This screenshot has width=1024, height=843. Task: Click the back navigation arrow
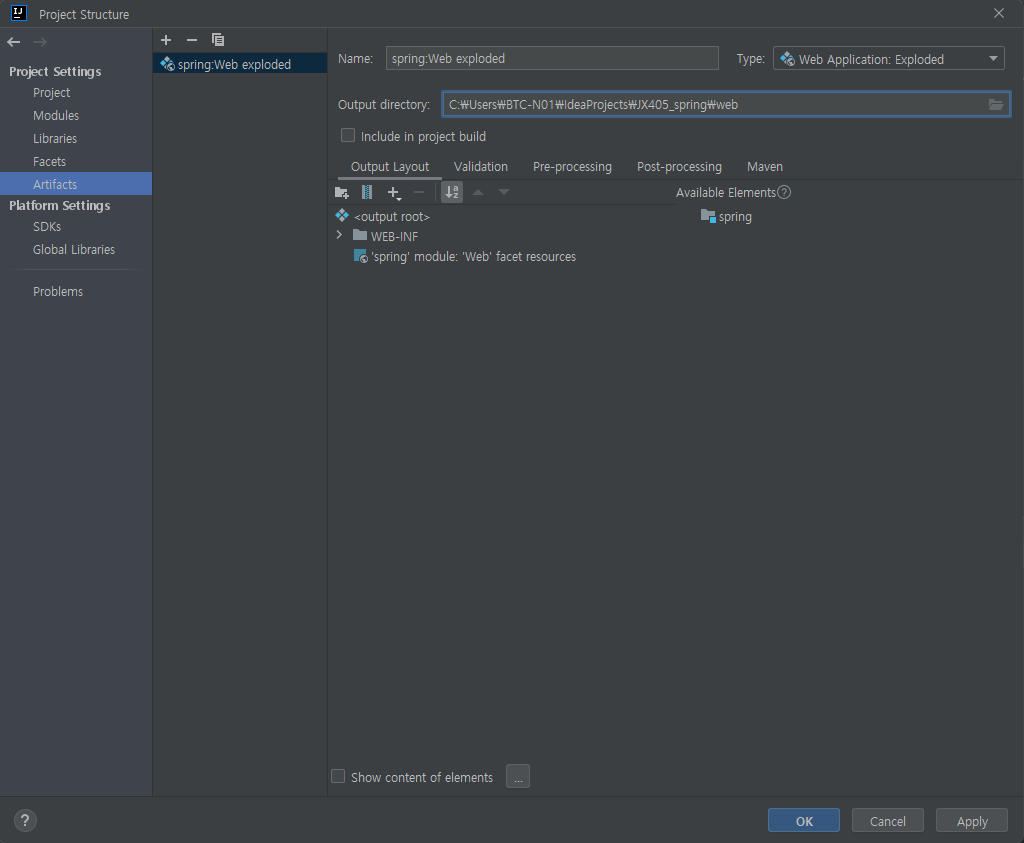(x=14, y=42)
